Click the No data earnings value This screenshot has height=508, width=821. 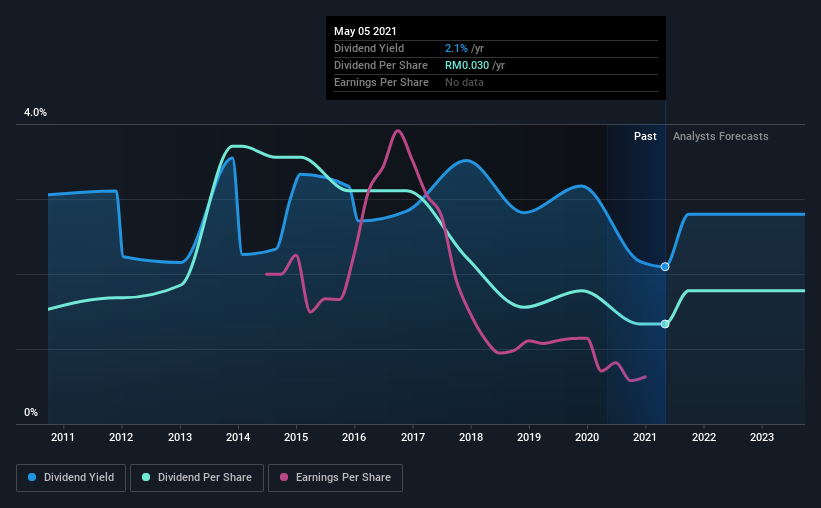[464, 82]
